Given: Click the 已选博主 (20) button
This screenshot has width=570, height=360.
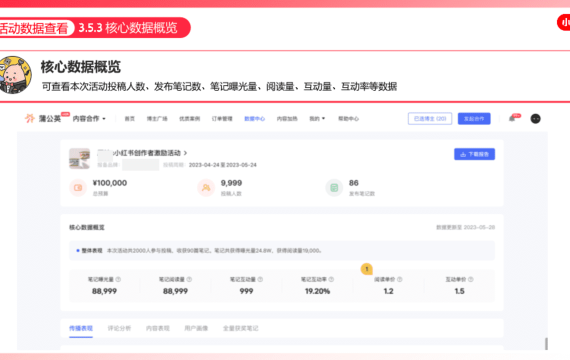Looking at the screenshot, I should [x=430, y=119].
